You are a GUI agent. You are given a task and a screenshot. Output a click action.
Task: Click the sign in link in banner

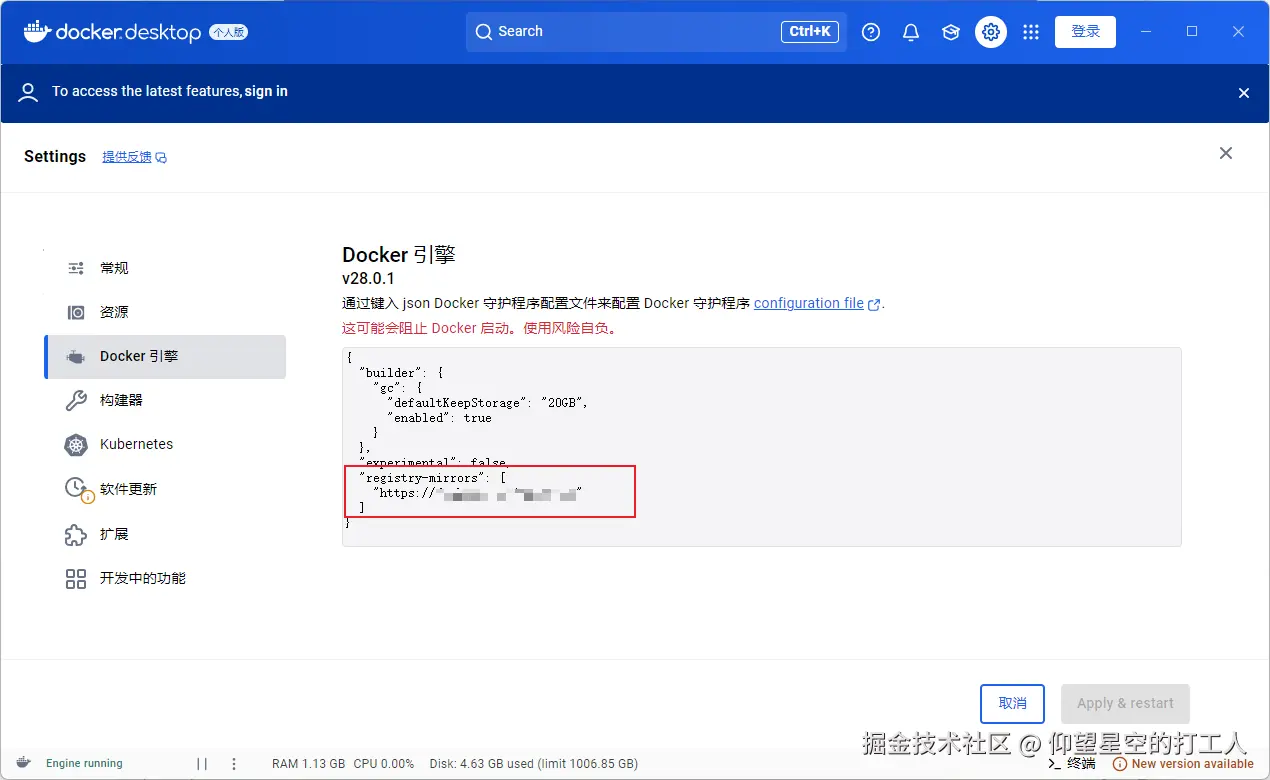(266, 91)
